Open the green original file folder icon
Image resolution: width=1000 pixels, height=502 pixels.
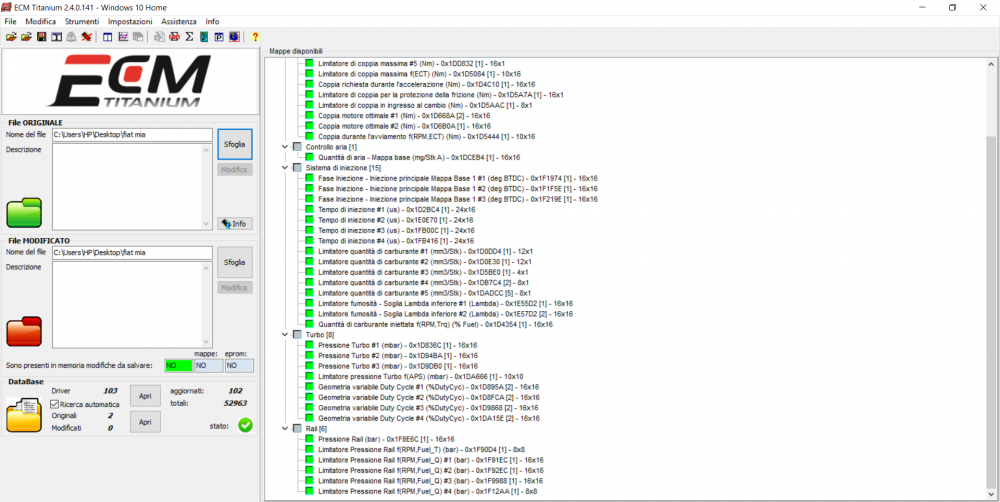click(x=24, y=212)
